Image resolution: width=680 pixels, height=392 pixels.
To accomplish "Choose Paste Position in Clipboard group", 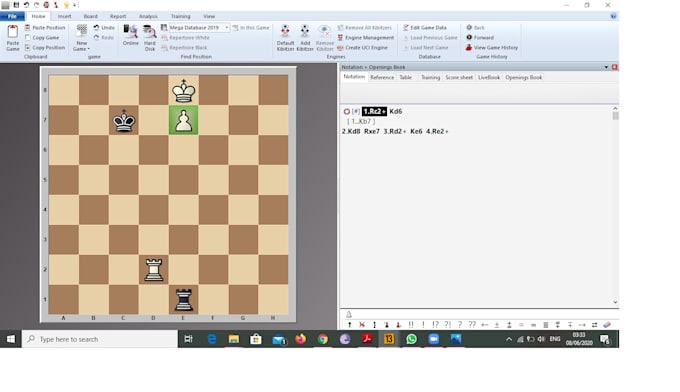I will click(45, 27).
